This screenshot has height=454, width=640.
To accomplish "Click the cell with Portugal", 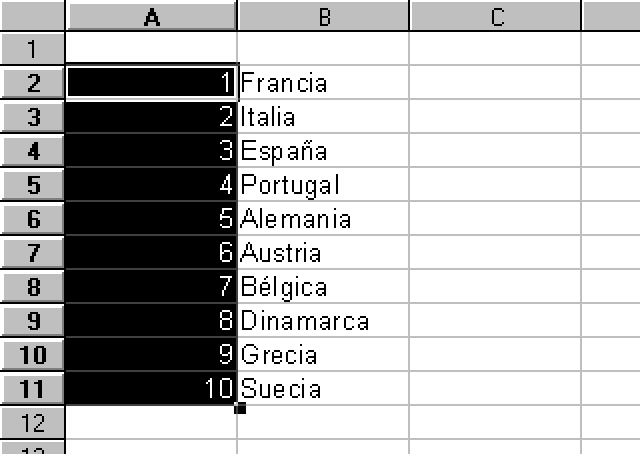I will 323,185.
